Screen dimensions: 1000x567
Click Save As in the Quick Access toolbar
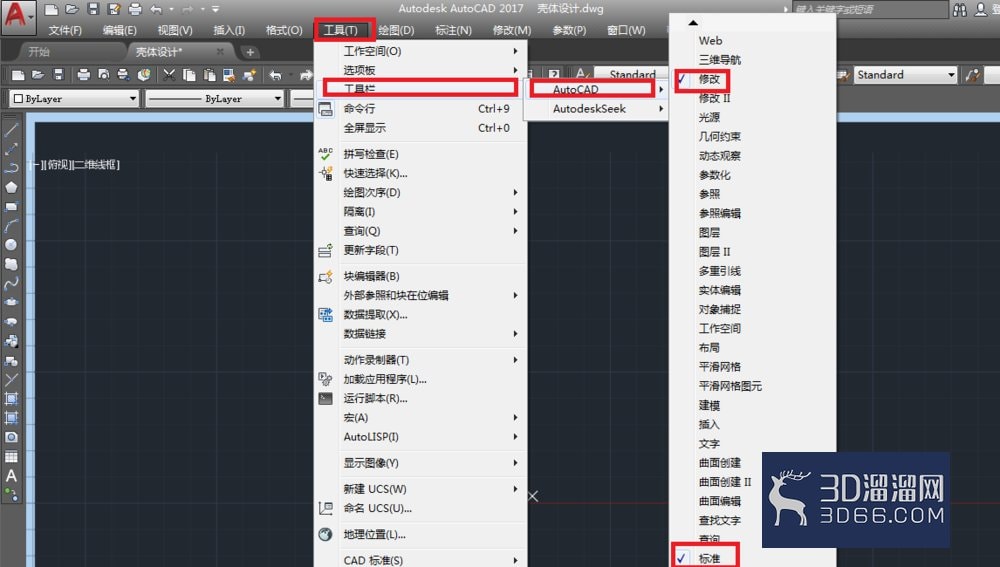[x=114, y=9]
